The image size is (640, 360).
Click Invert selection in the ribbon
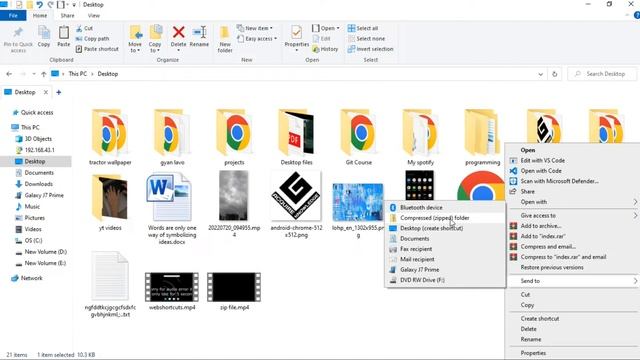click(x=371, y=49)
